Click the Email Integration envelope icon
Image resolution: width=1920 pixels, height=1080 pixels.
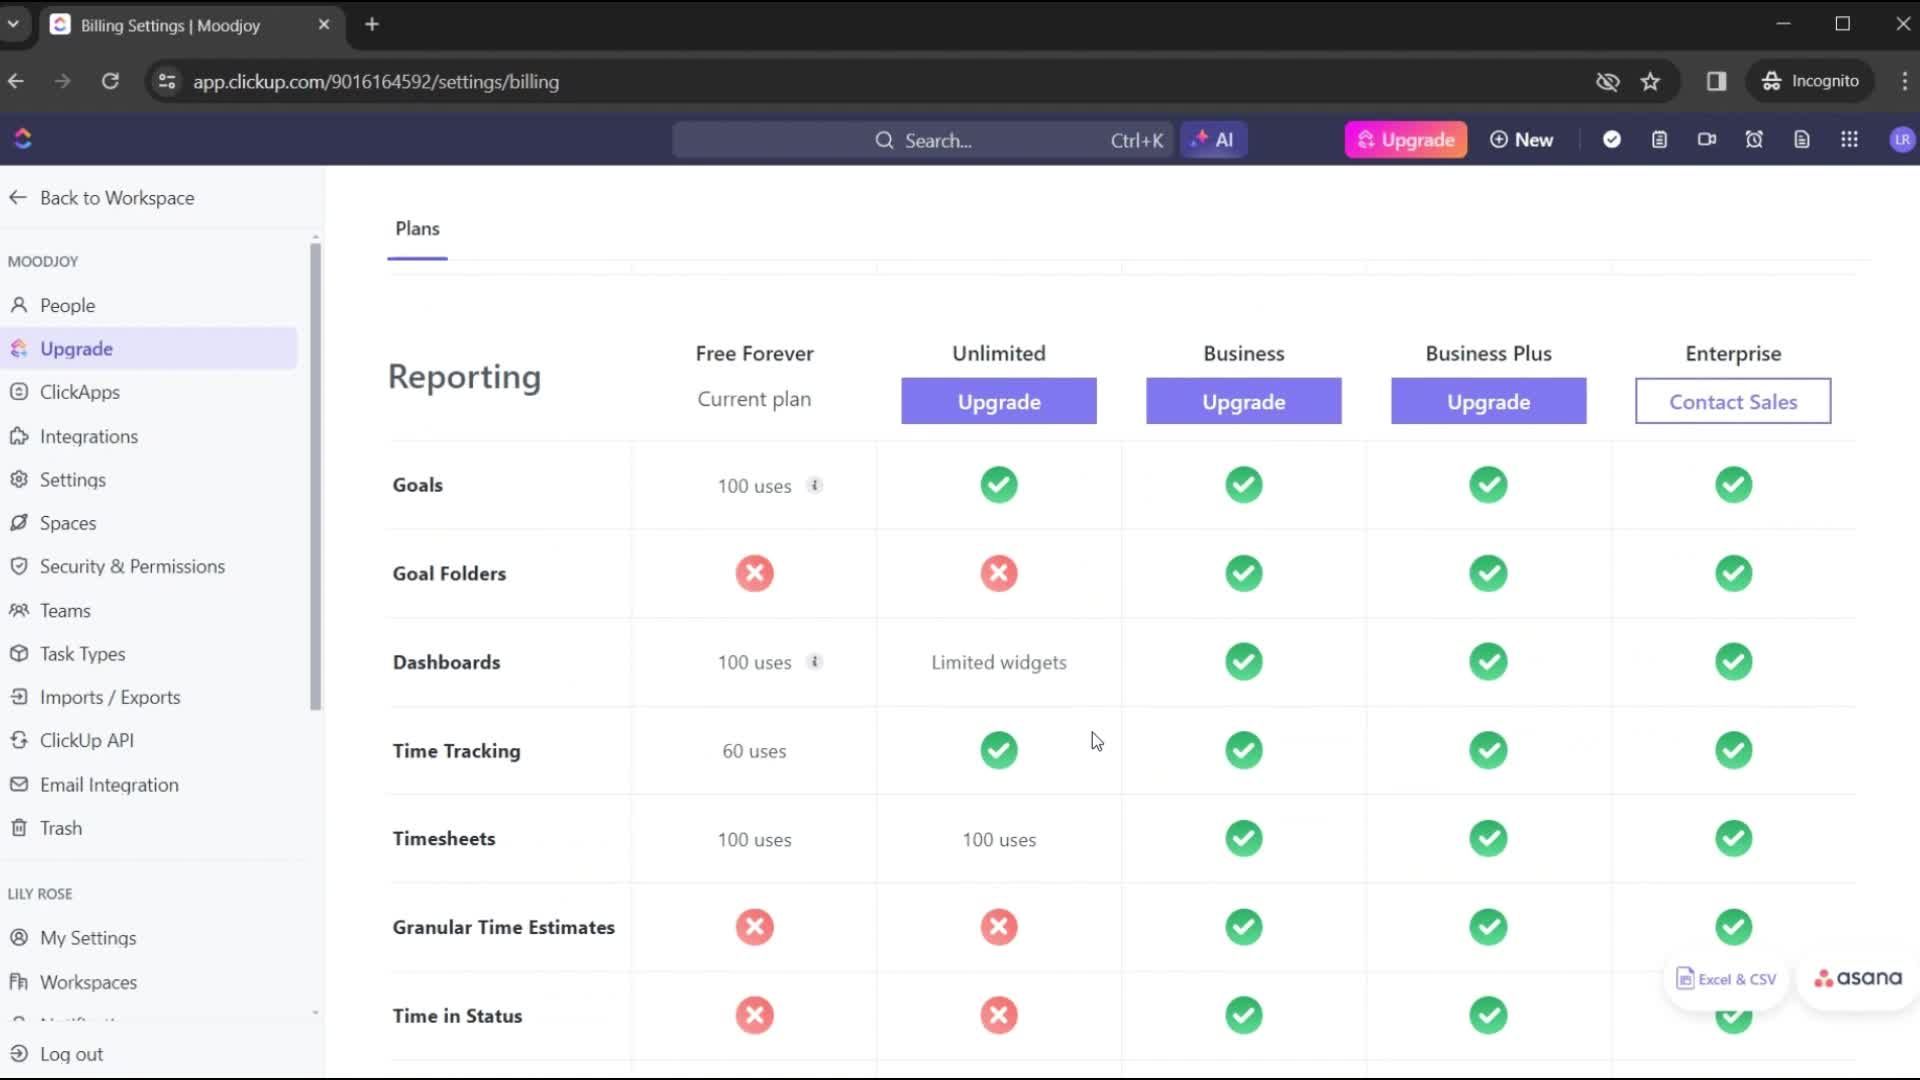coord(19,784)
